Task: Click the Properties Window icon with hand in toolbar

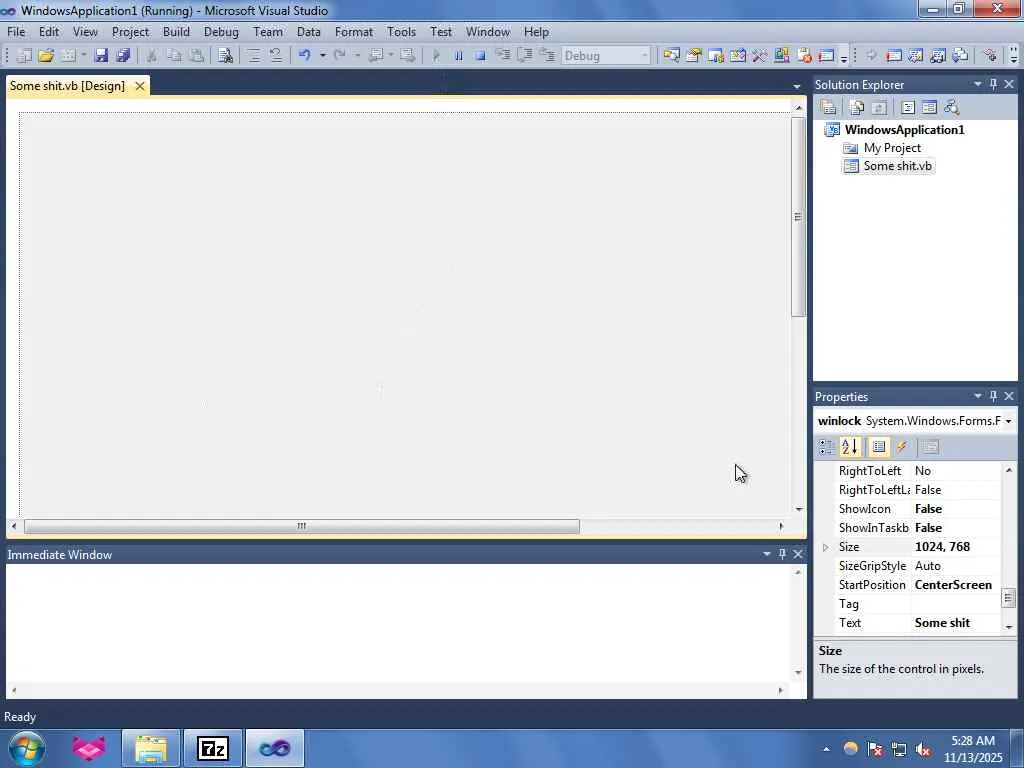Action: point(694,56)
